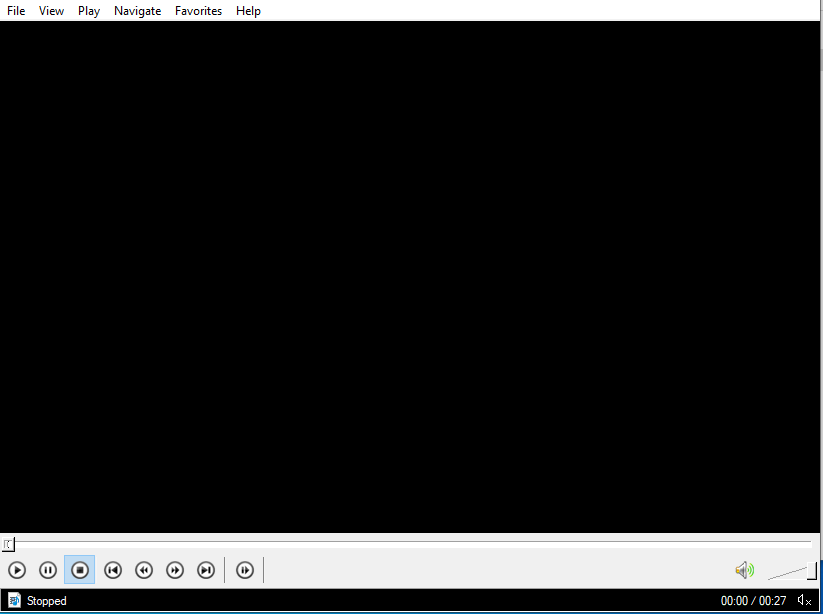This screenshot has width=823, height=614.
Task: Skip to next file button
Action: coord(206,570)
